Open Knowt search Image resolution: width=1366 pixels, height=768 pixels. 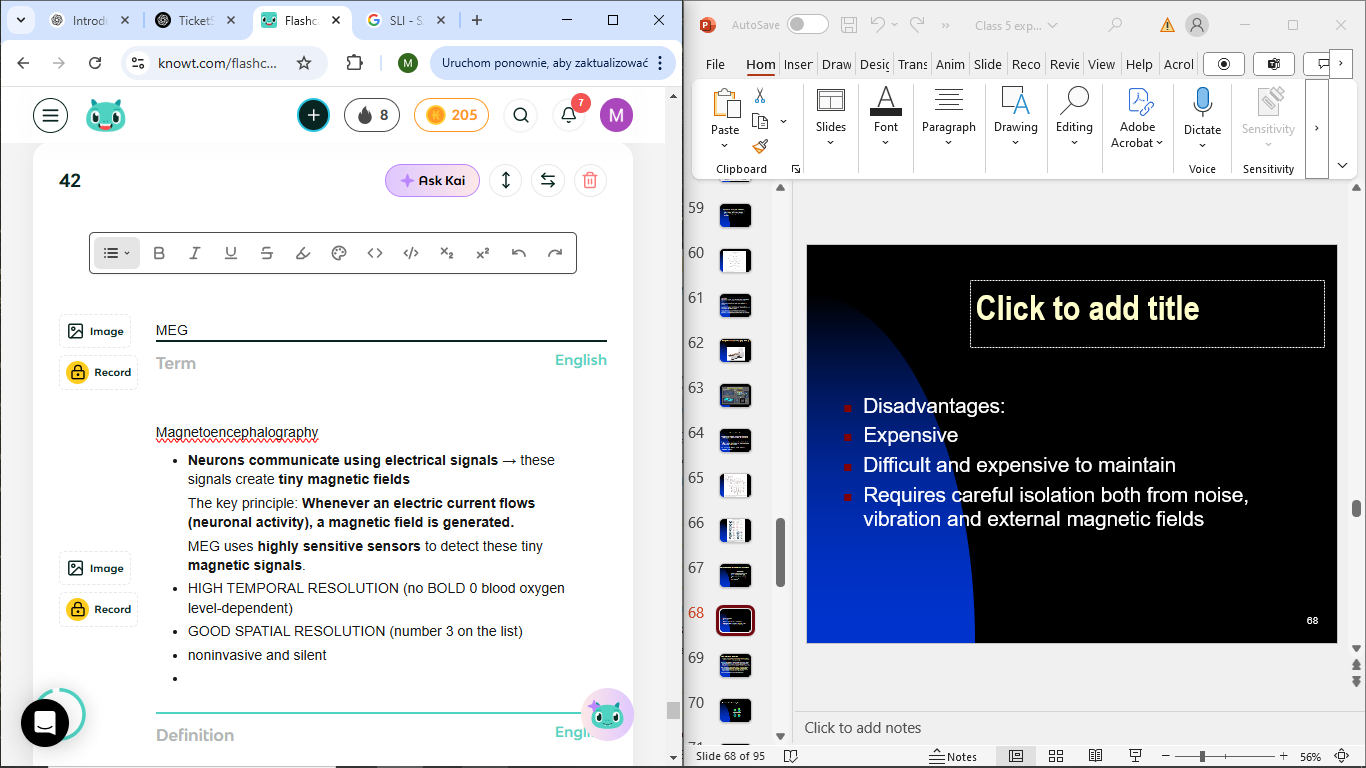[520, 115]
